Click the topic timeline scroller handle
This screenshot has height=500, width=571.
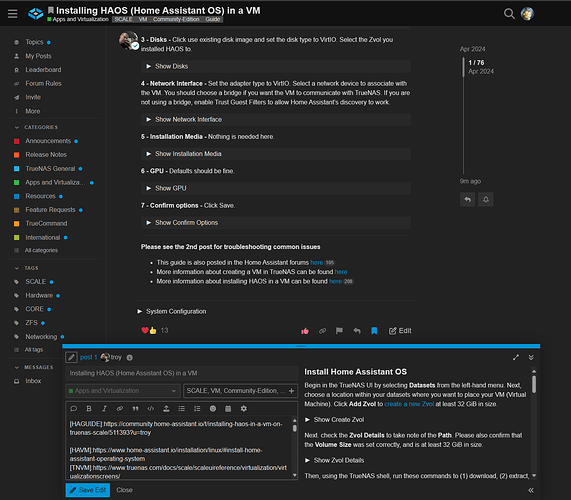point(464,67)
